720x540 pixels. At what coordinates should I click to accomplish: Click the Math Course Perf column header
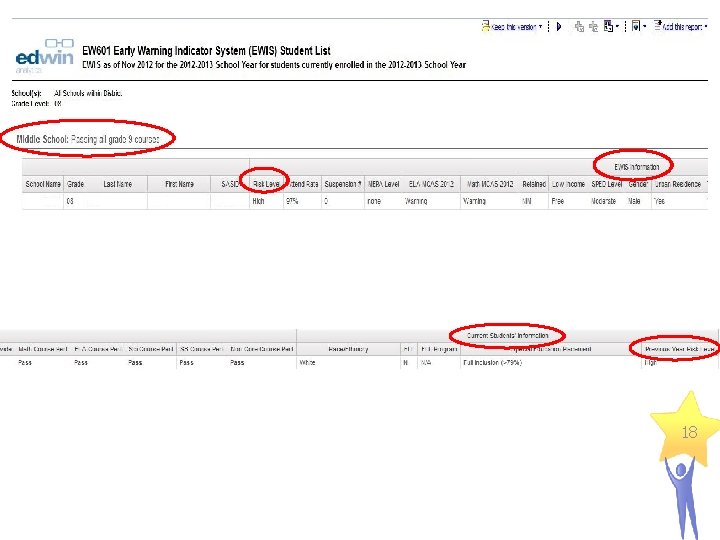tap(43, 349)
